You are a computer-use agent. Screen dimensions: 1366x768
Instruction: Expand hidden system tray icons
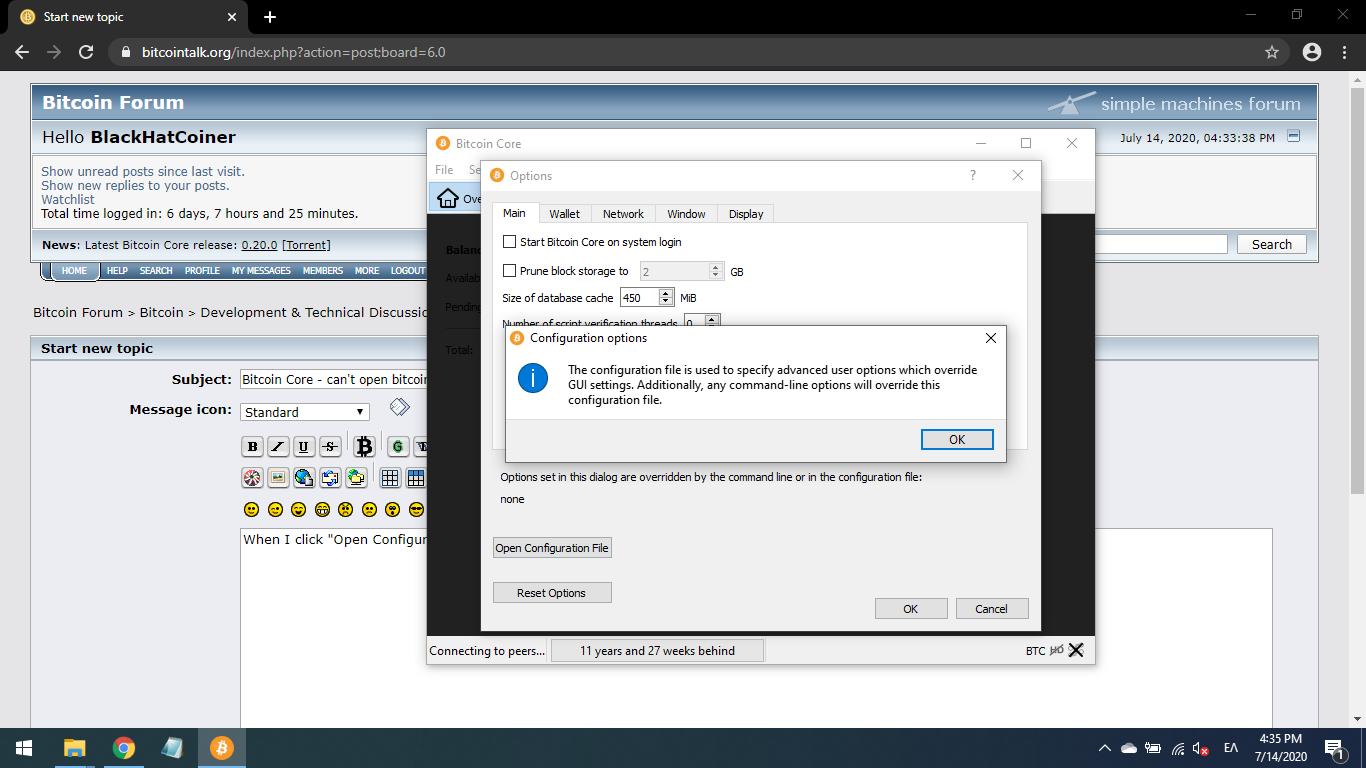pyautogui.click(x=1104, y=748)
